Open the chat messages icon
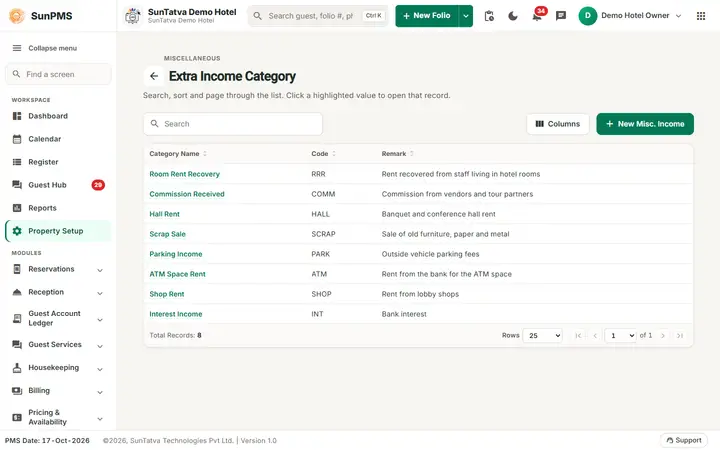This screenshot has width=720, height=450. pyautogui.click(x=561, y=16)
